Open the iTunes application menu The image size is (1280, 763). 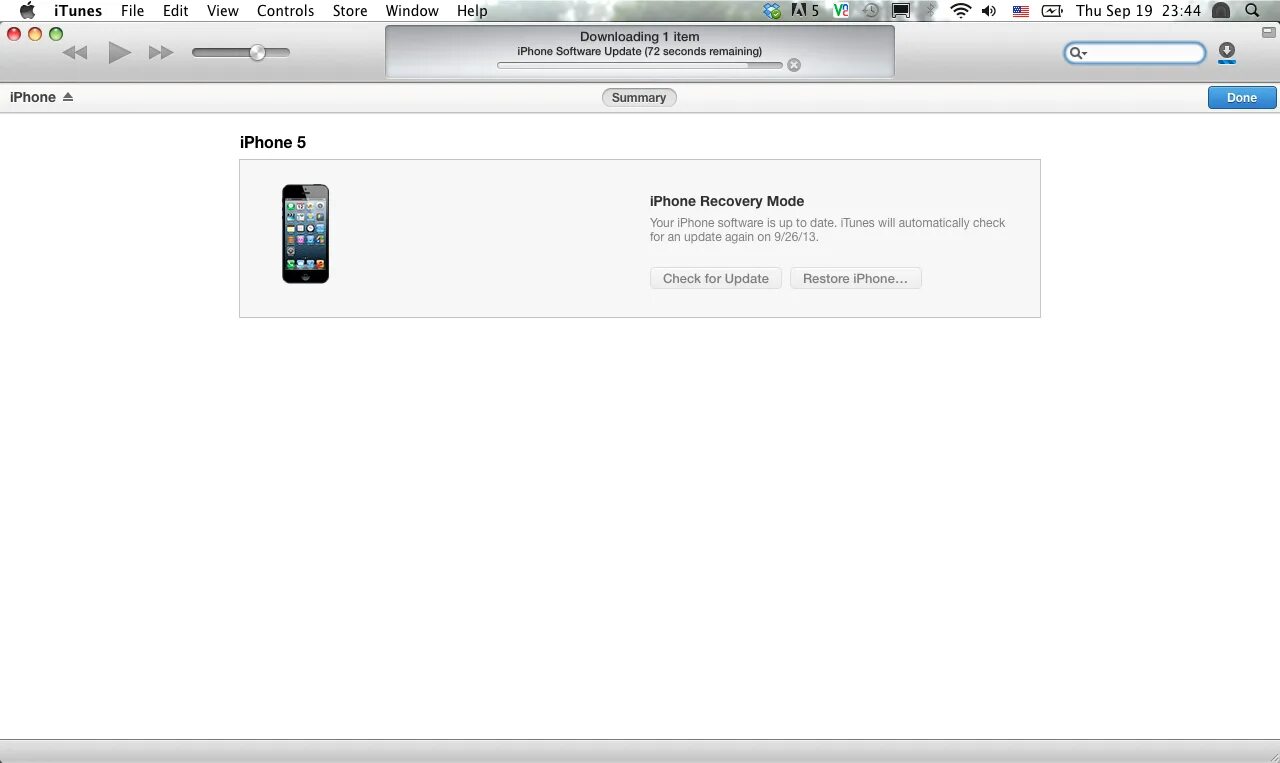tap(78, 10)
